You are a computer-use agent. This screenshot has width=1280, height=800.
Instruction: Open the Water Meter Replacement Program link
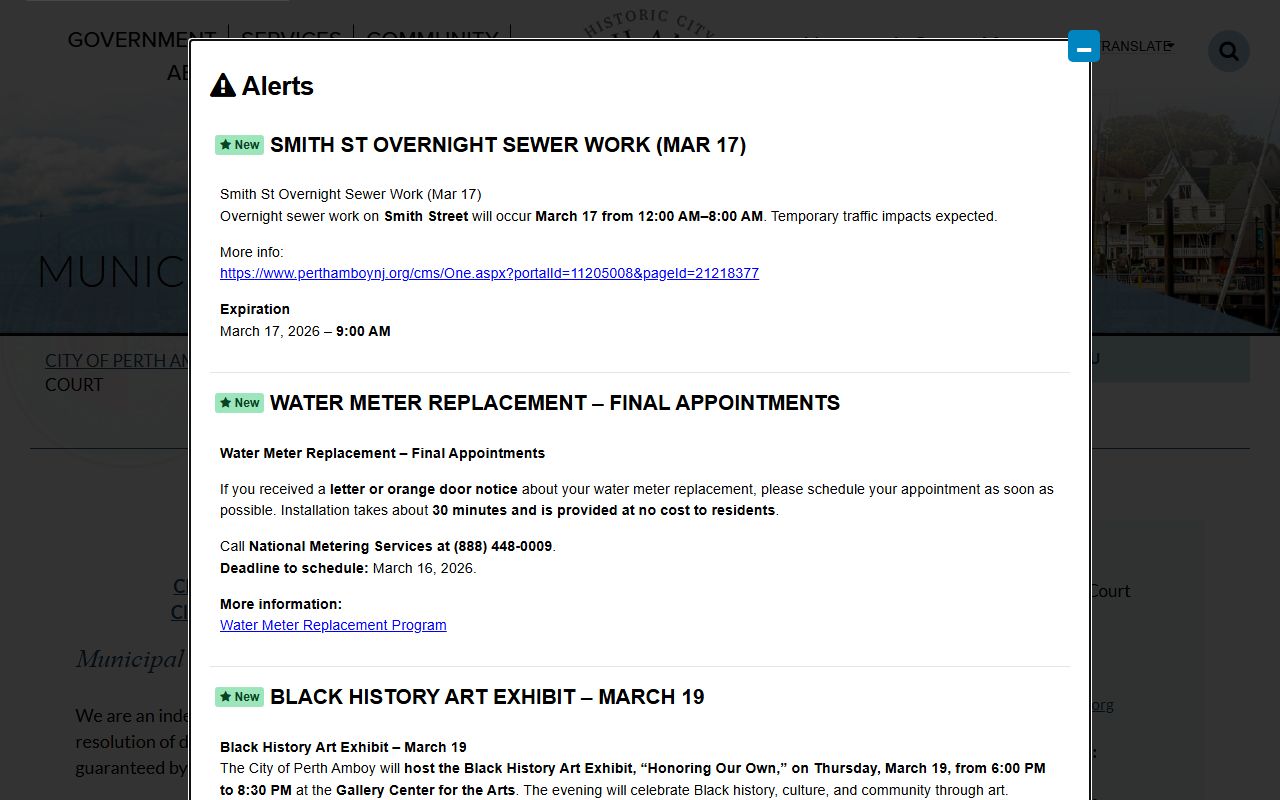click(333, 625)
